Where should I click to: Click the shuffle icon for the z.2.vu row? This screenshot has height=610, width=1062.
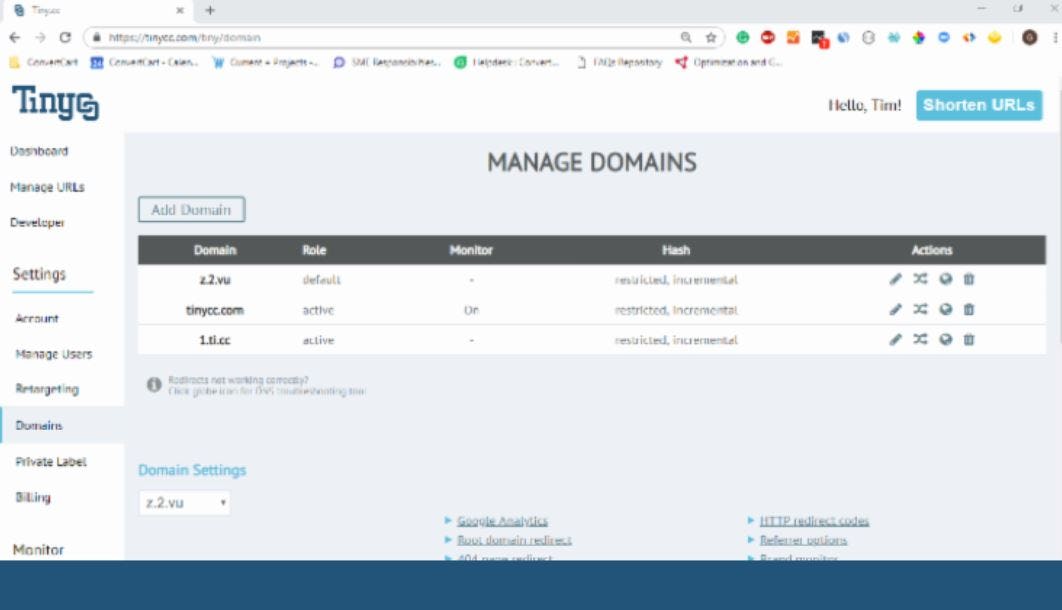click(921, 281)
